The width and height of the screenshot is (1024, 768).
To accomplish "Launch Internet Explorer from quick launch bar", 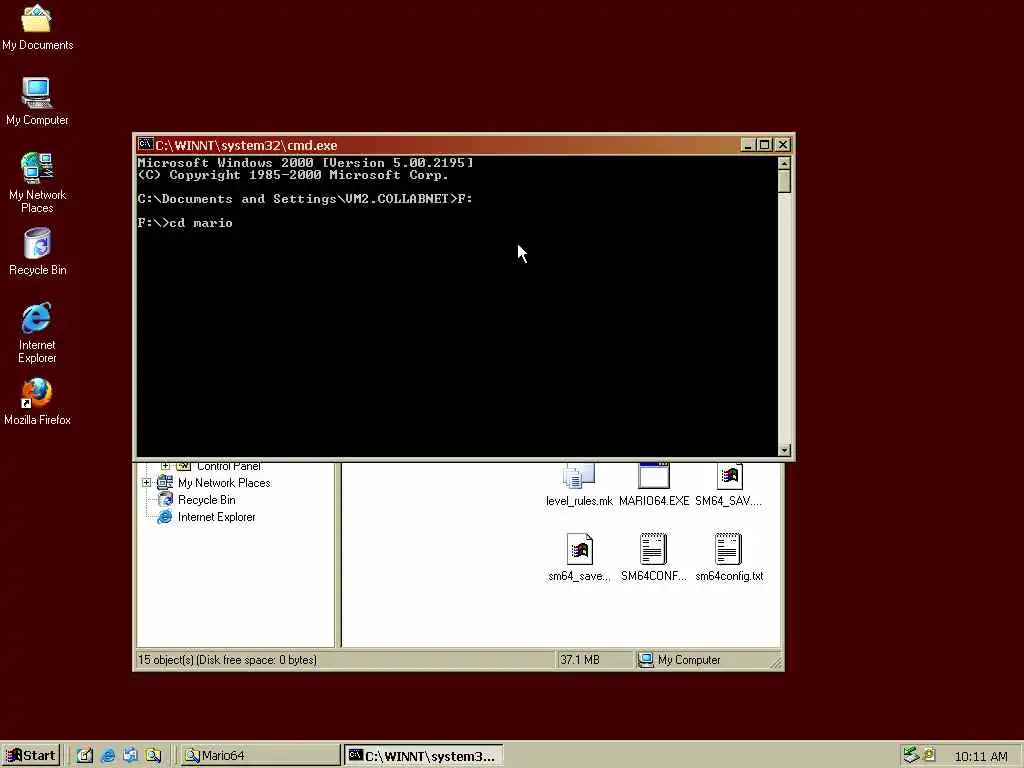I will 108,756.
